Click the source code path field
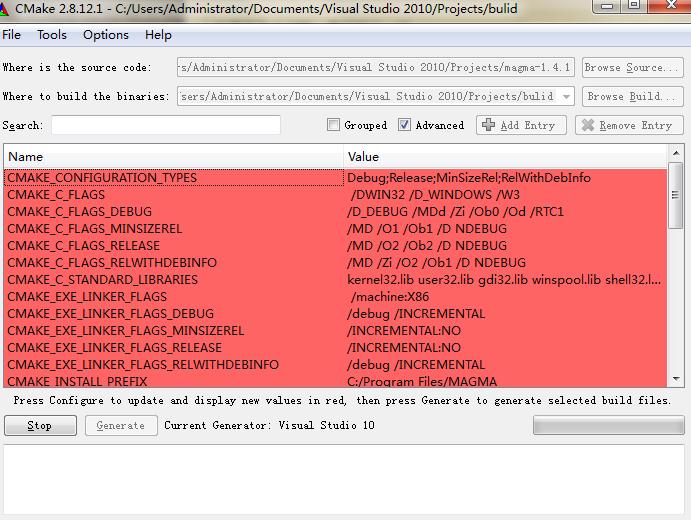The width and height of the screenshot is (691, 520). tap(375, 67)
